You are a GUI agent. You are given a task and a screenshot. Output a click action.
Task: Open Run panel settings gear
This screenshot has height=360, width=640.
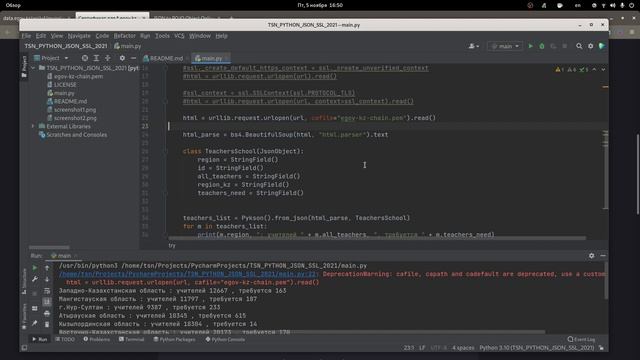591,256
